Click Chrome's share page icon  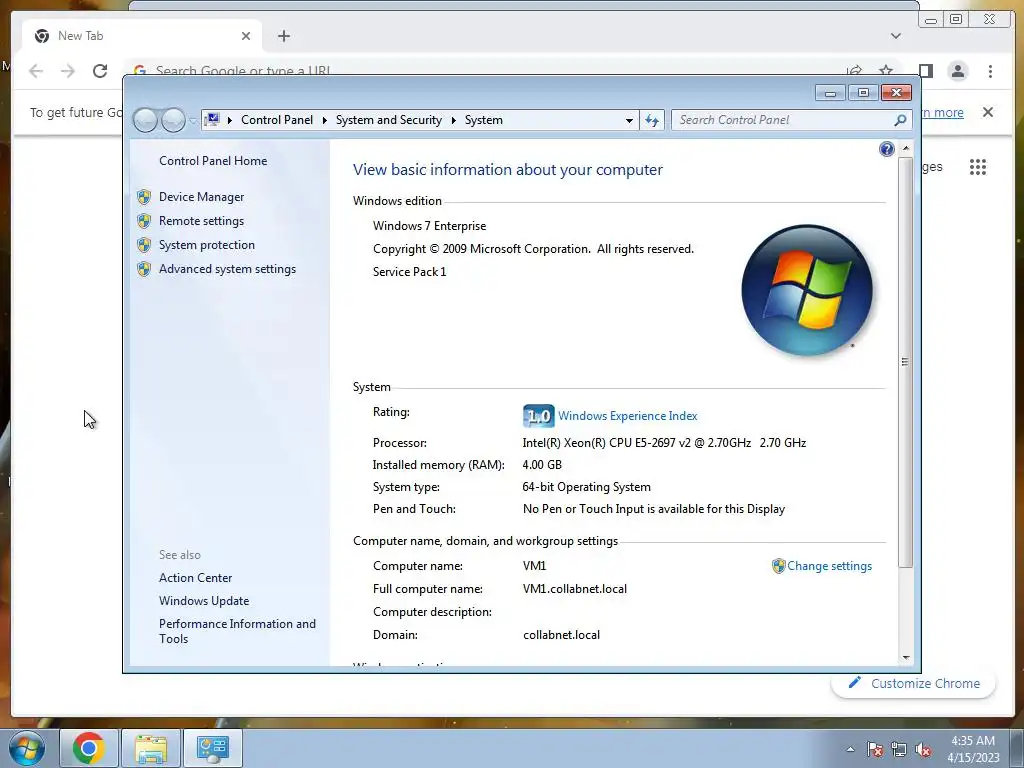(854, 70)
